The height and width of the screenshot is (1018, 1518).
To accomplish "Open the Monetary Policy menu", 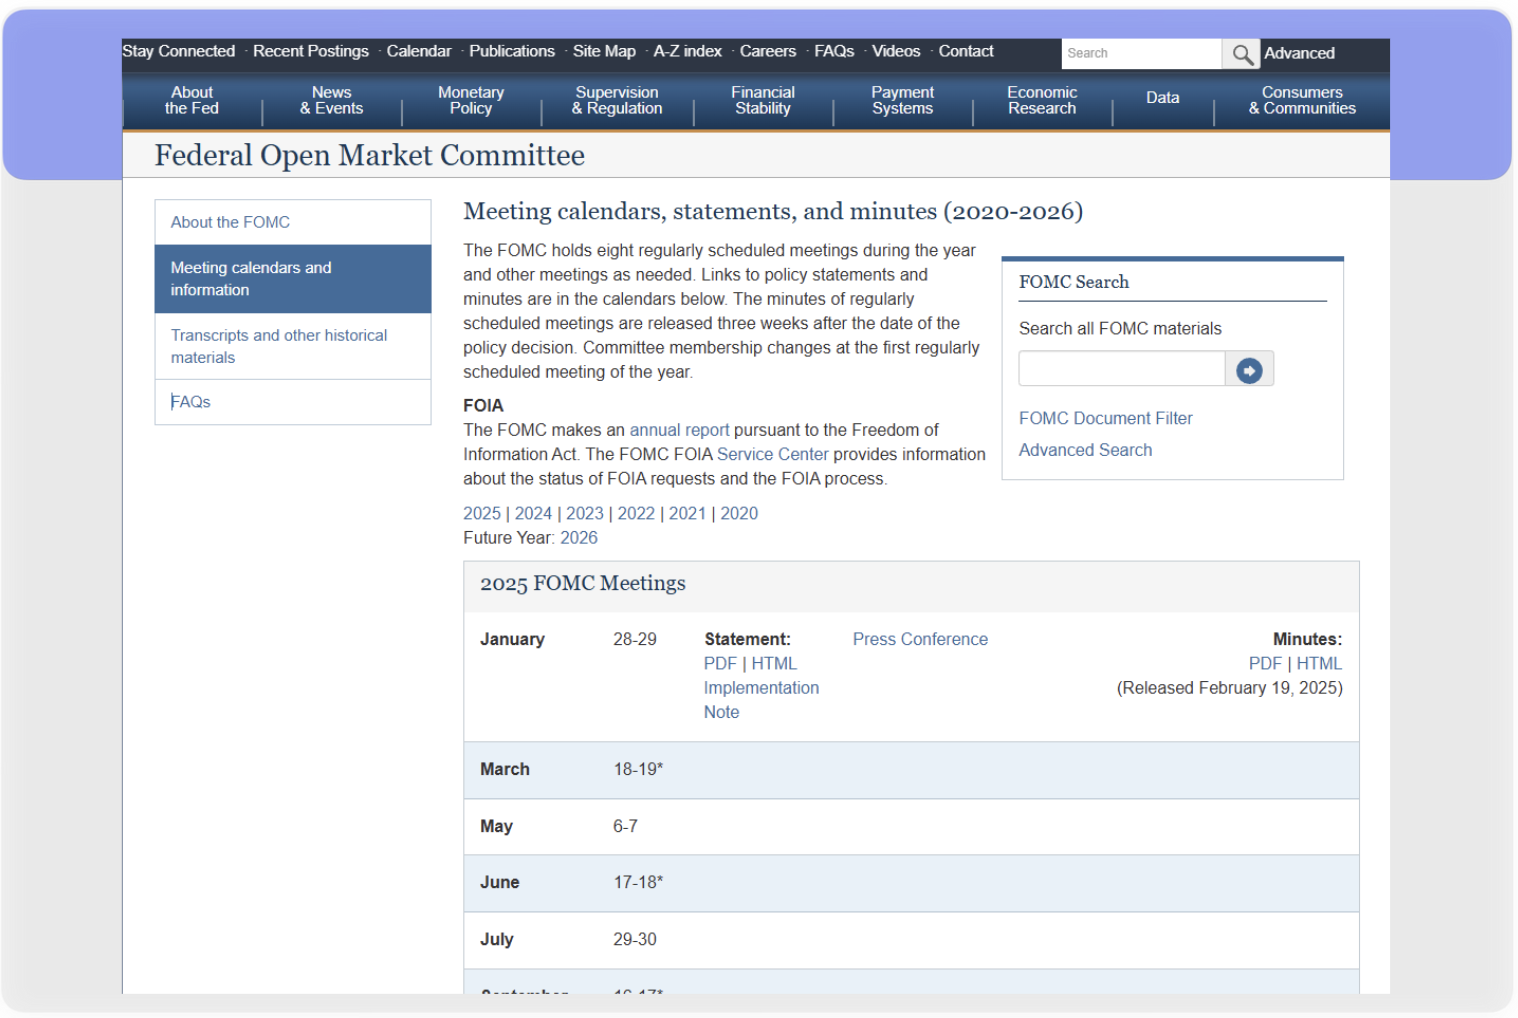I will 471,100.
